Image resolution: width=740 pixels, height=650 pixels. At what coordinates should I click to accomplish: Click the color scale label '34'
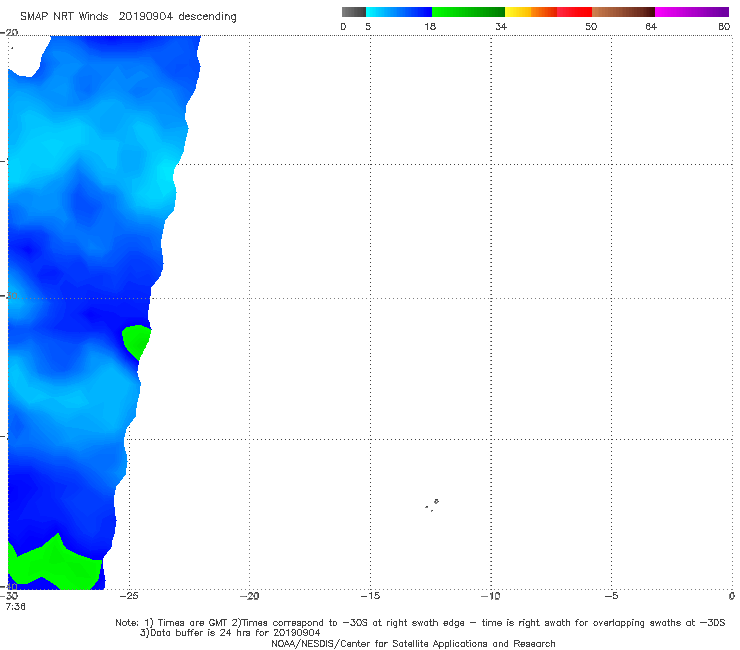click(x=501, y=26)
